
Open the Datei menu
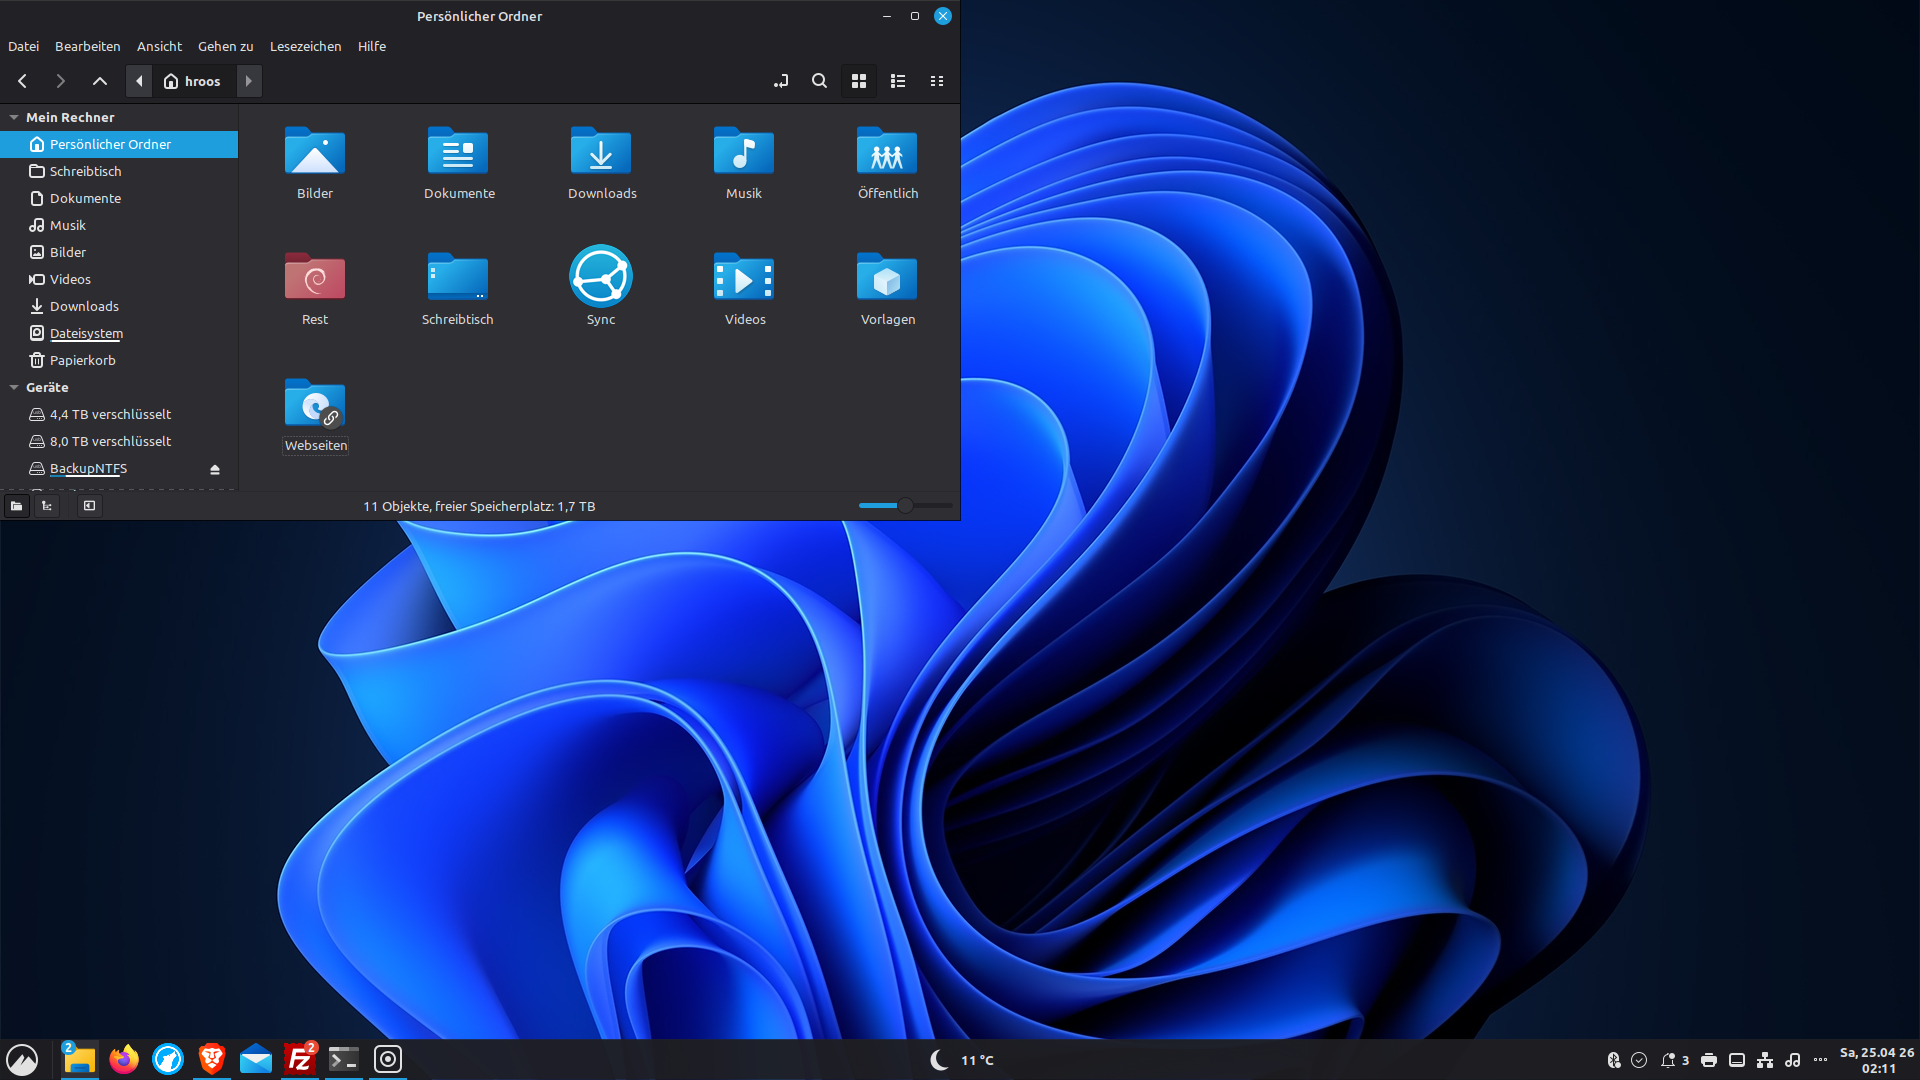coord(23,46)
